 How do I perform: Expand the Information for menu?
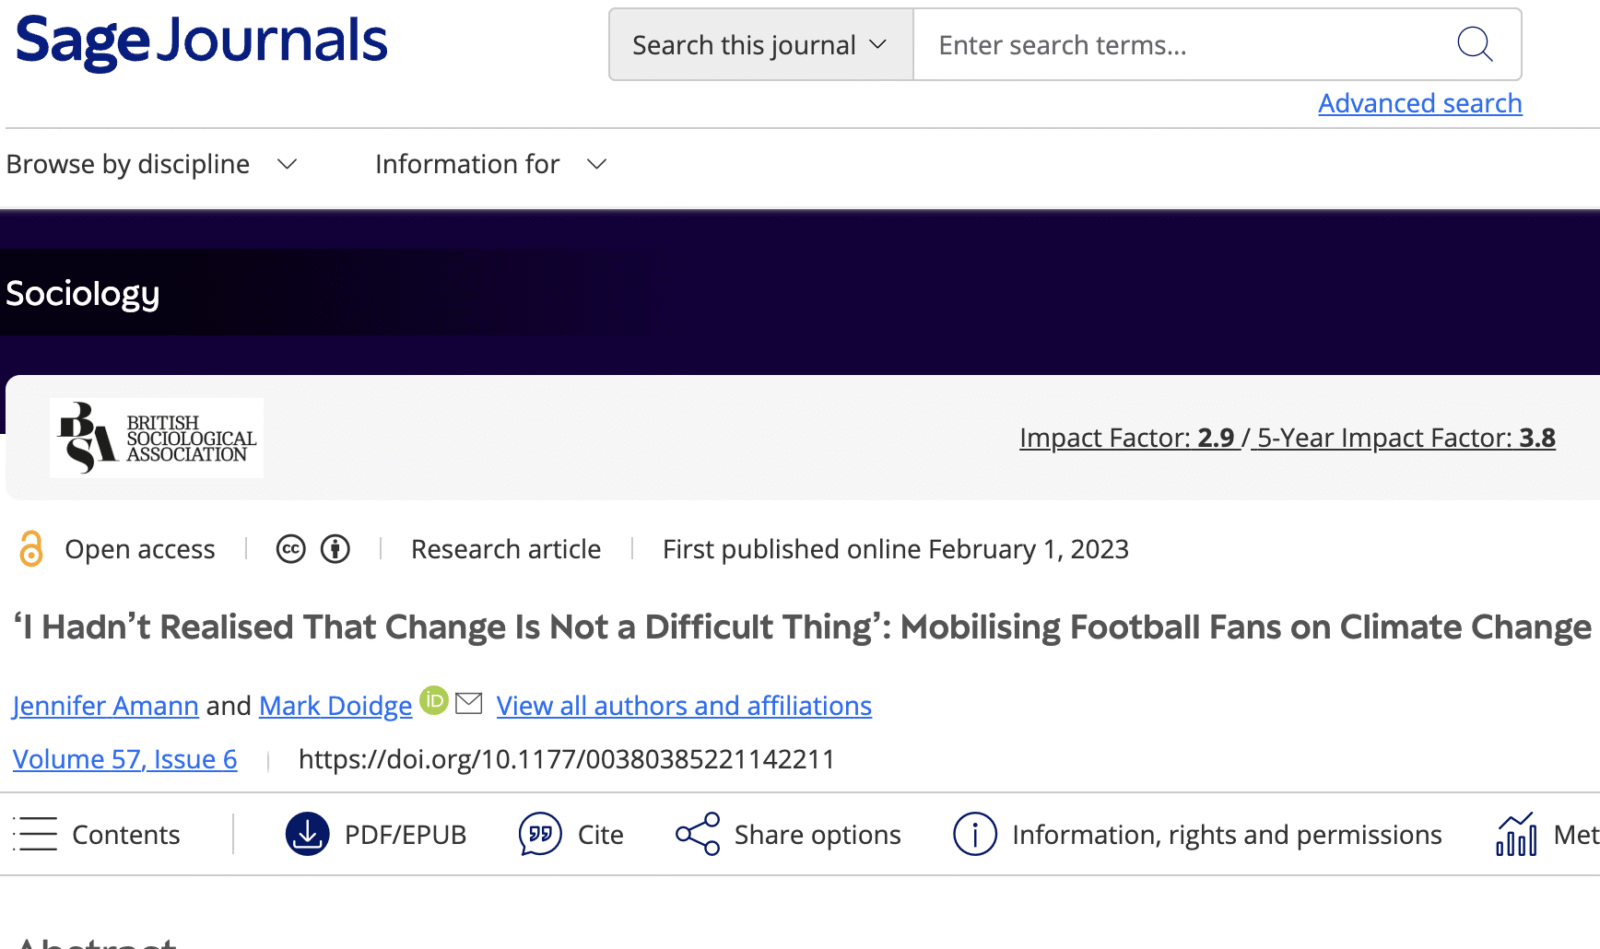point(490,164)
